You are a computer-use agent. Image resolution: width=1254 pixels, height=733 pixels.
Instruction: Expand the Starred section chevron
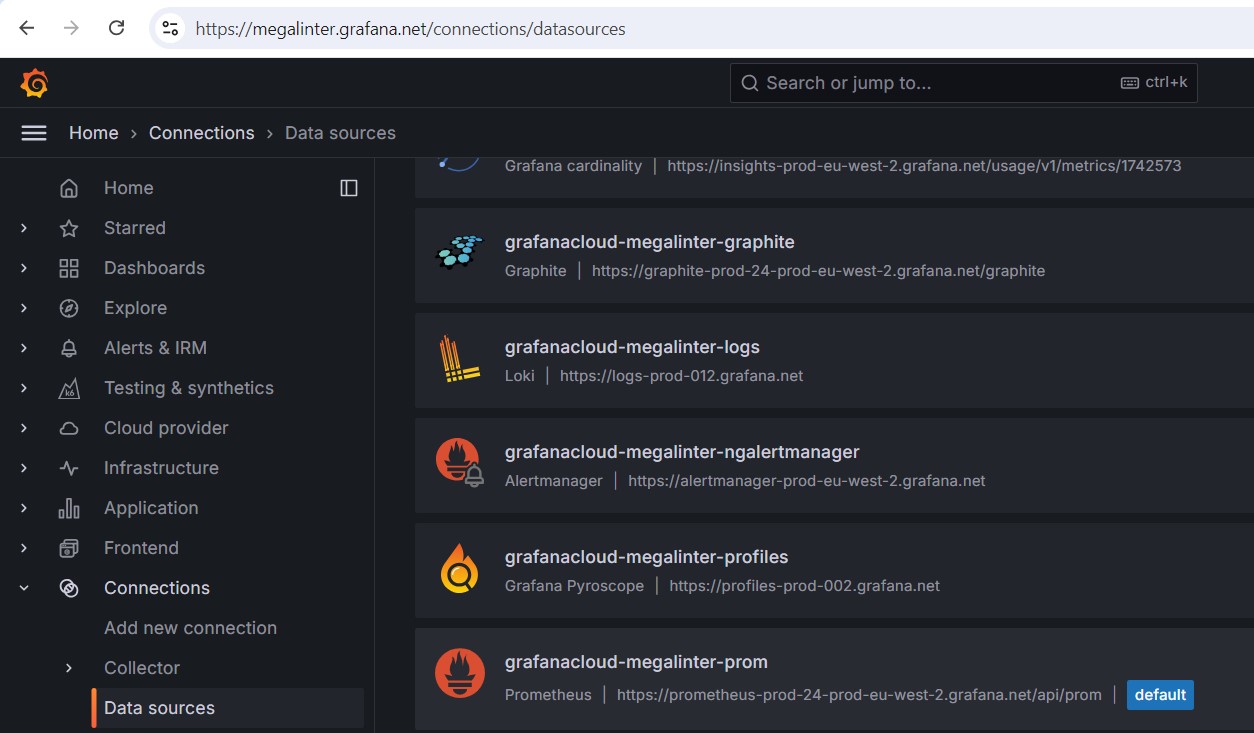(x=24, y=228)
